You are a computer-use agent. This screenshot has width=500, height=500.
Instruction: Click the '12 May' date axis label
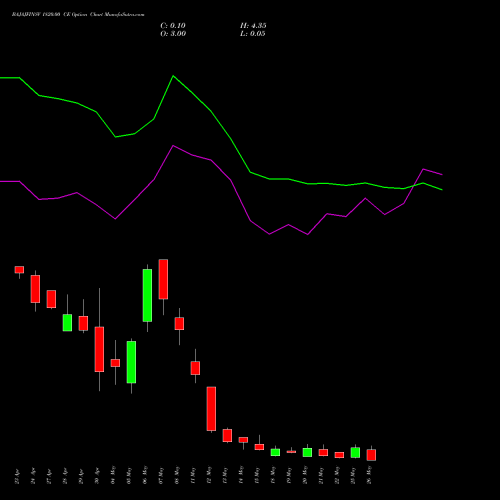[x=210, y=475]
